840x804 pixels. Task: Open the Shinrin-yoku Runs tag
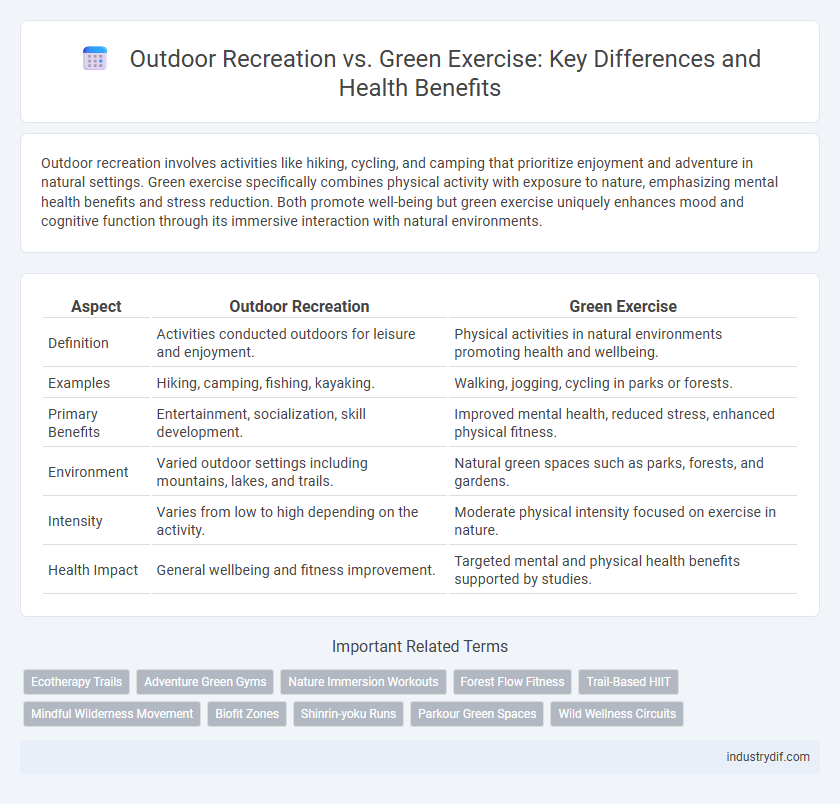348,714
